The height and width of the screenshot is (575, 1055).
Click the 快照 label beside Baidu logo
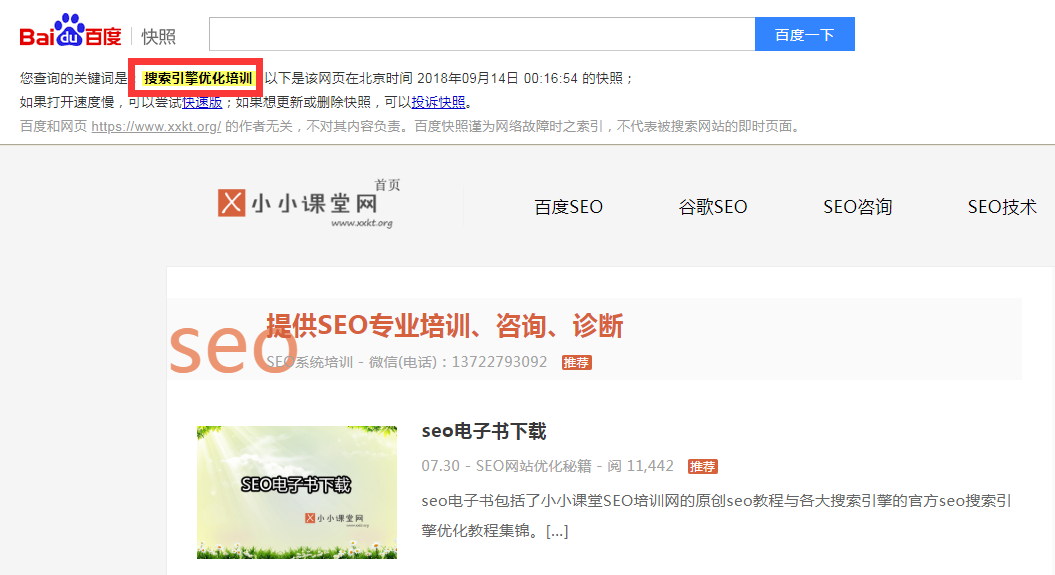159,36
